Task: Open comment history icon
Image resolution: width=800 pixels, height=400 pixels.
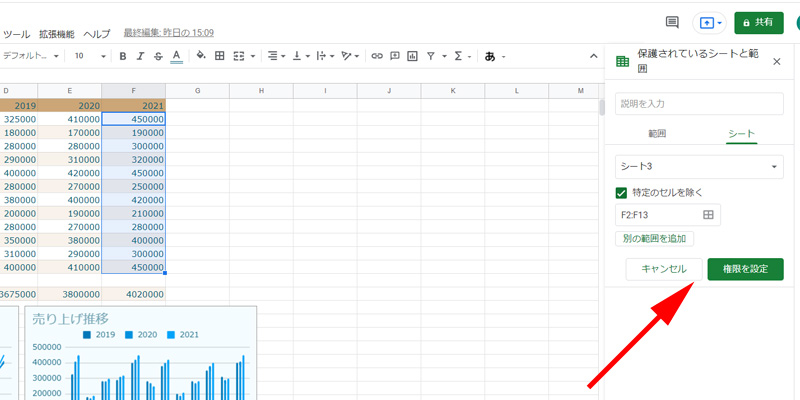Action: point(672,22)
